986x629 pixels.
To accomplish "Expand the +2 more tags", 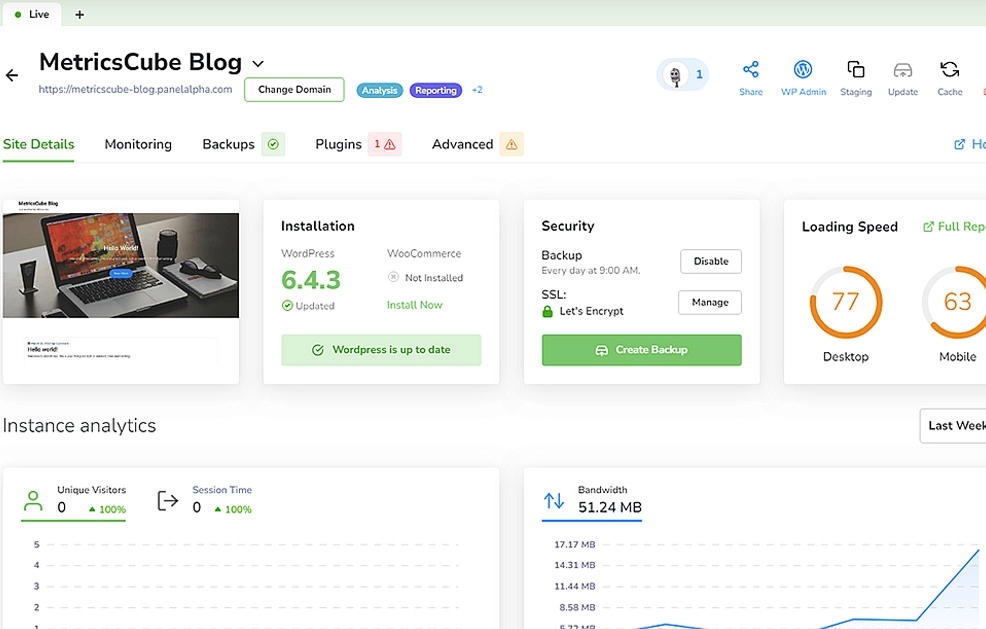I will tap(477, 90).
